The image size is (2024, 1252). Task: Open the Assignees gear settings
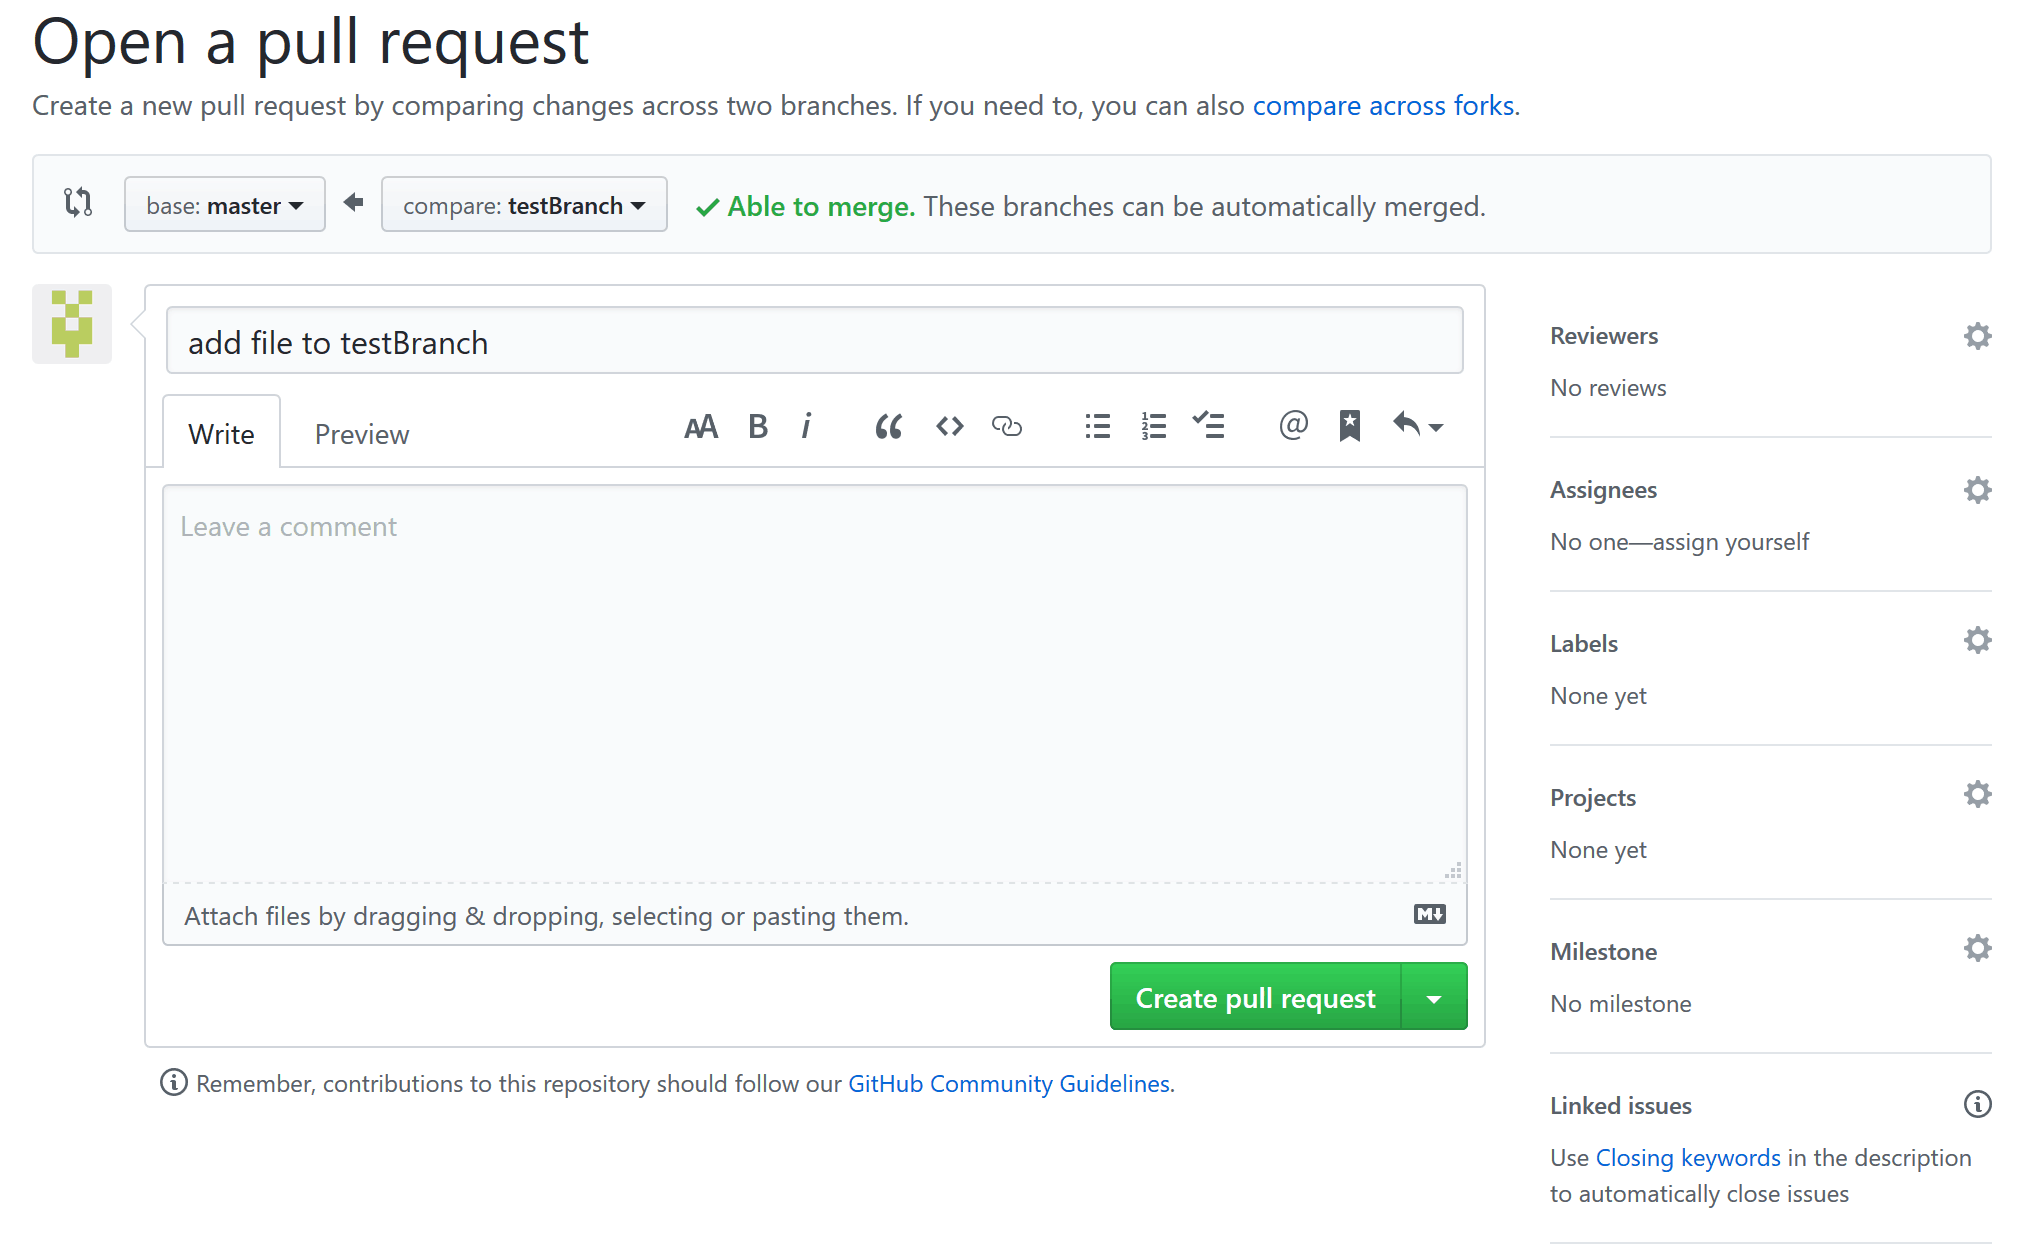(x=1977, y=490)
